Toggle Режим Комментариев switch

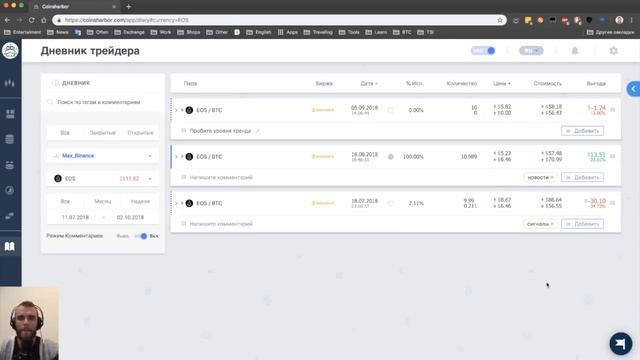(x=140, y=236)
